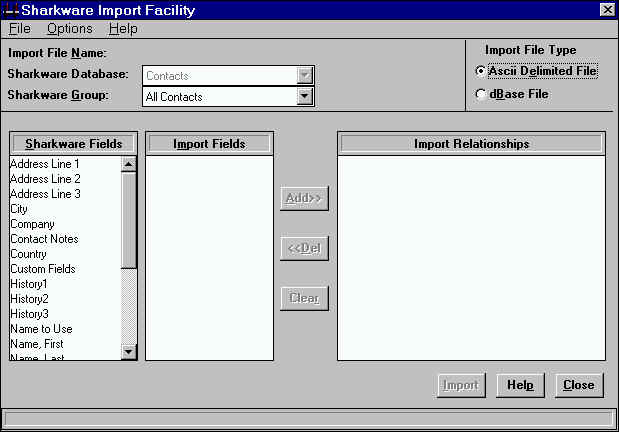Select History2 in the list
The height and width of the screenshot is (432, 619).
pyautogui.click(x=66, y=299)
